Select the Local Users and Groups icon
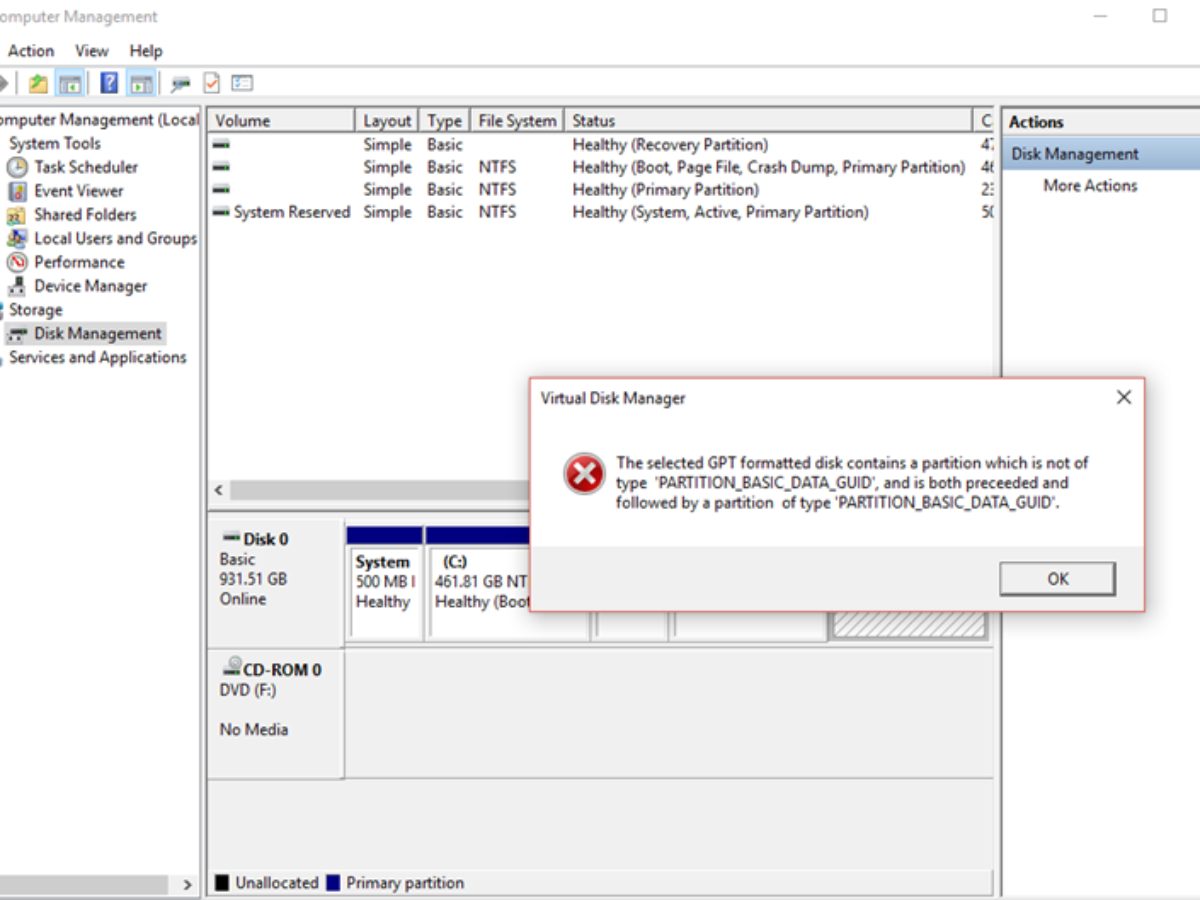Screen dimensions: 1200x900 coord(17,239)
